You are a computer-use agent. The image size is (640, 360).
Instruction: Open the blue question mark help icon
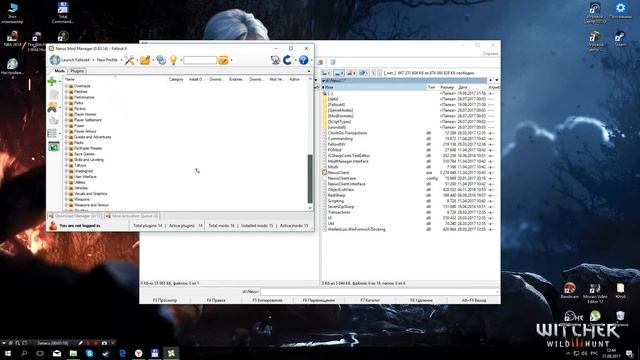tap(303, 60)
